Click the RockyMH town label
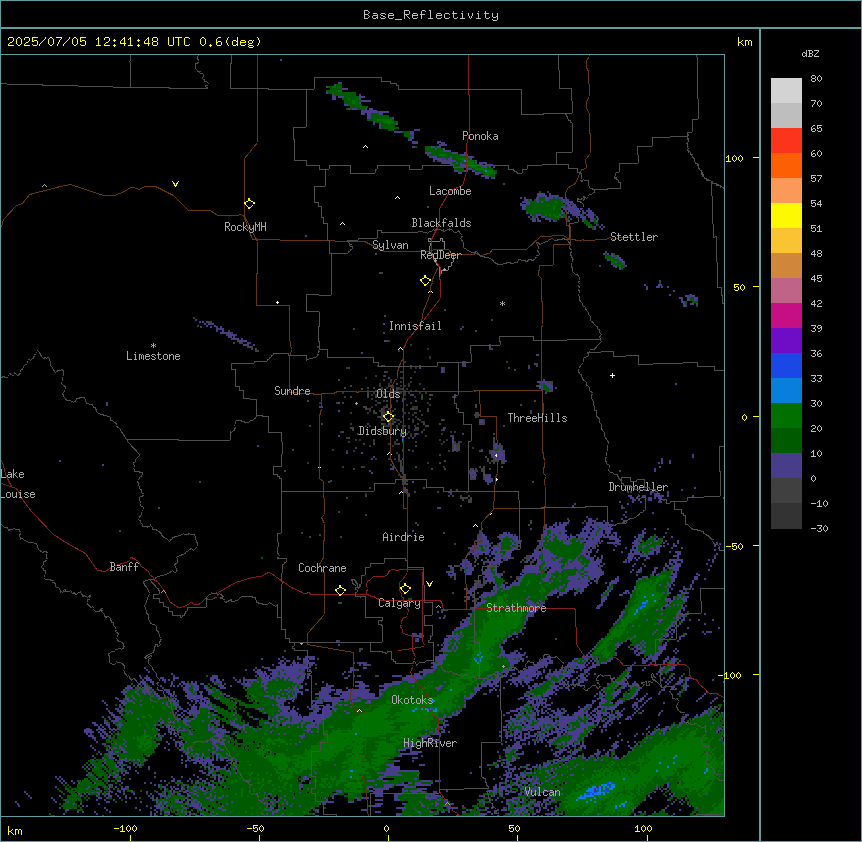 [x=245, y=227]
